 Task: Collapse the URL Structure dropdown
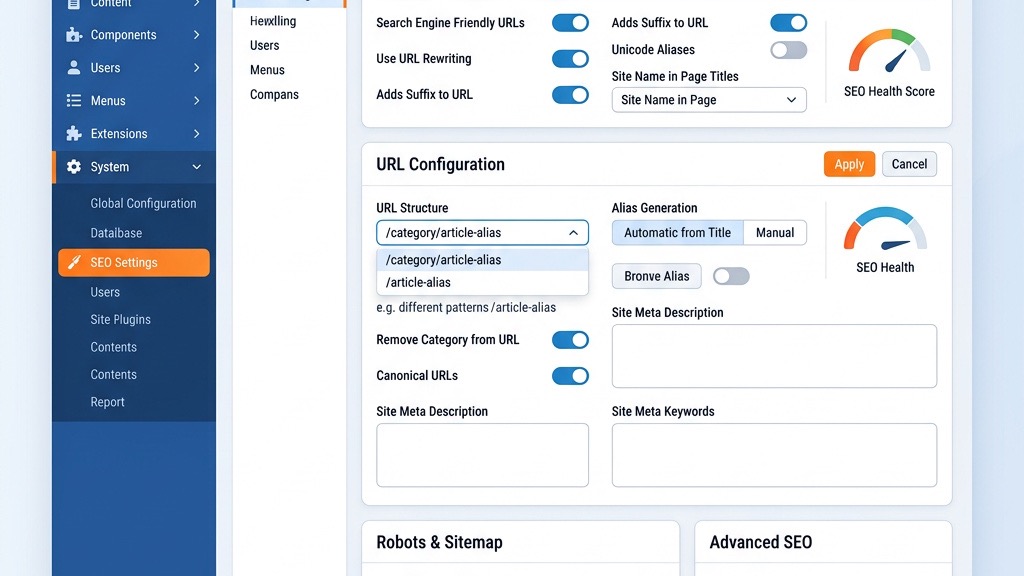(x=574, y=232)
